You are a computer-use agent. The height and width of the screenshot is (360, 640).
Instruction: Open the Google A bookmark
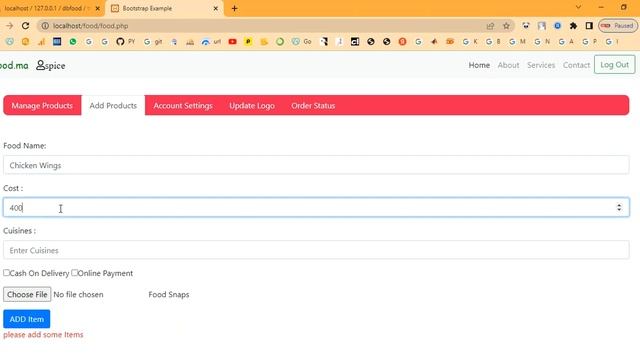pyautogui.click(x=566, y=42)
